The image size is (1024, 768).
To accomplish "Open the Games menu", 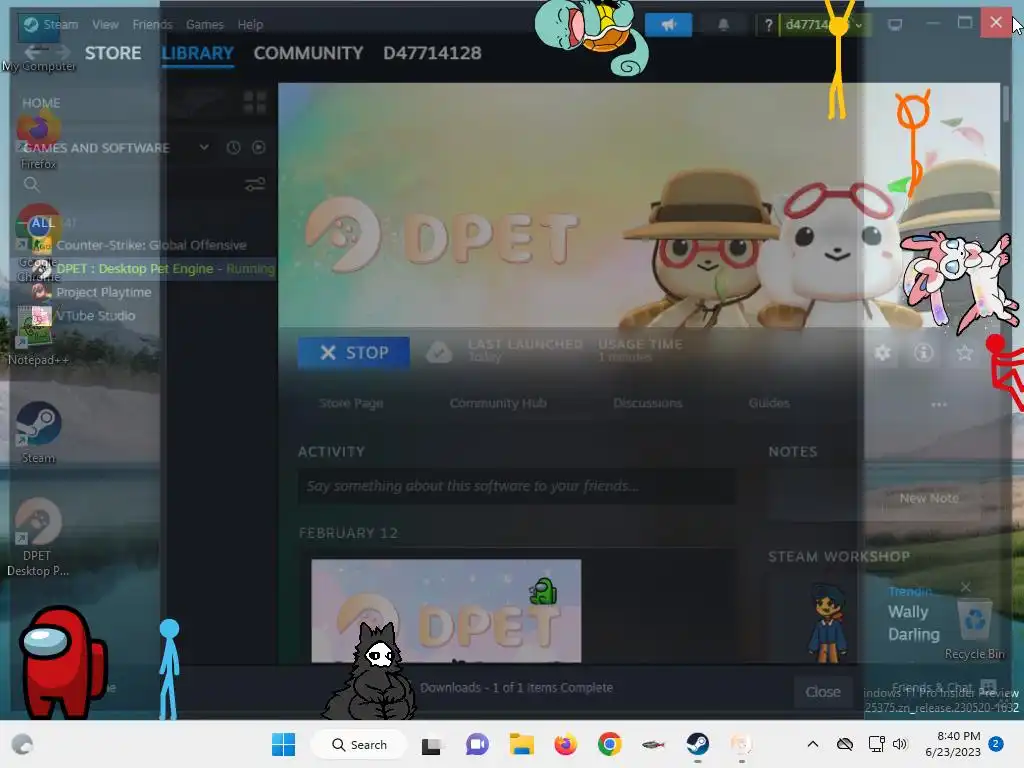I will click(204, 25).
